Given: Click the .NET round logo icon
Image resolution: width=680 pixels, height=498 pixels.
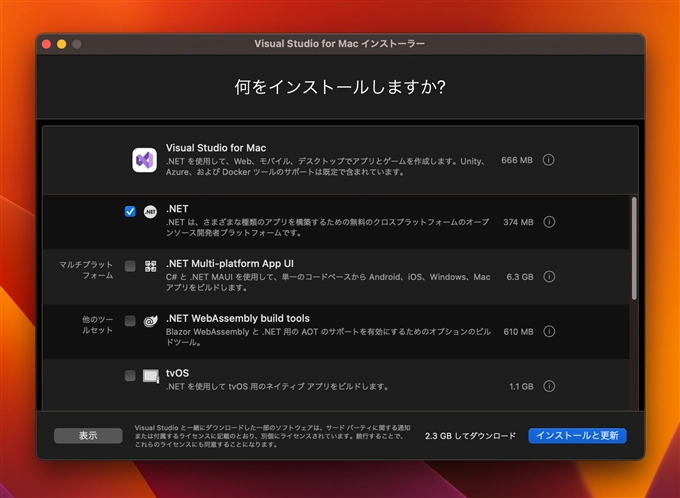Looking at the screenshot, I should click(150, 212).
